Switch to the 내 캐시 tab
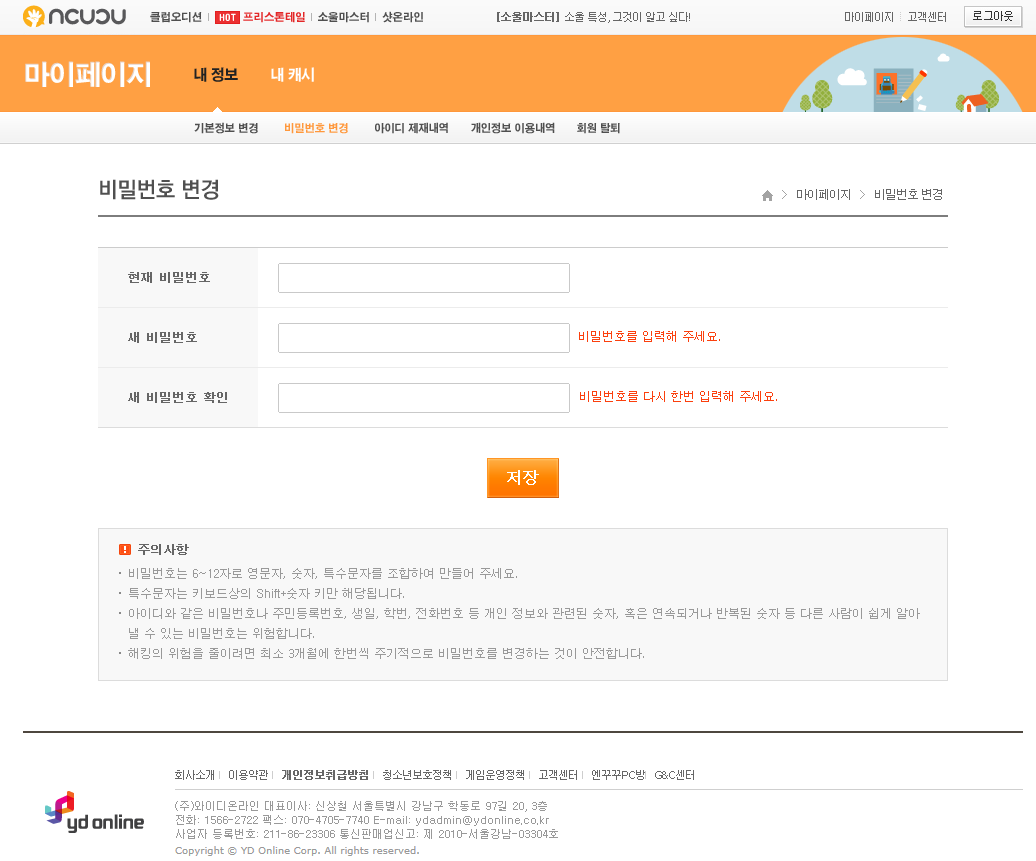This screenshot has width=1036, height=861. (x=292, y=75)
